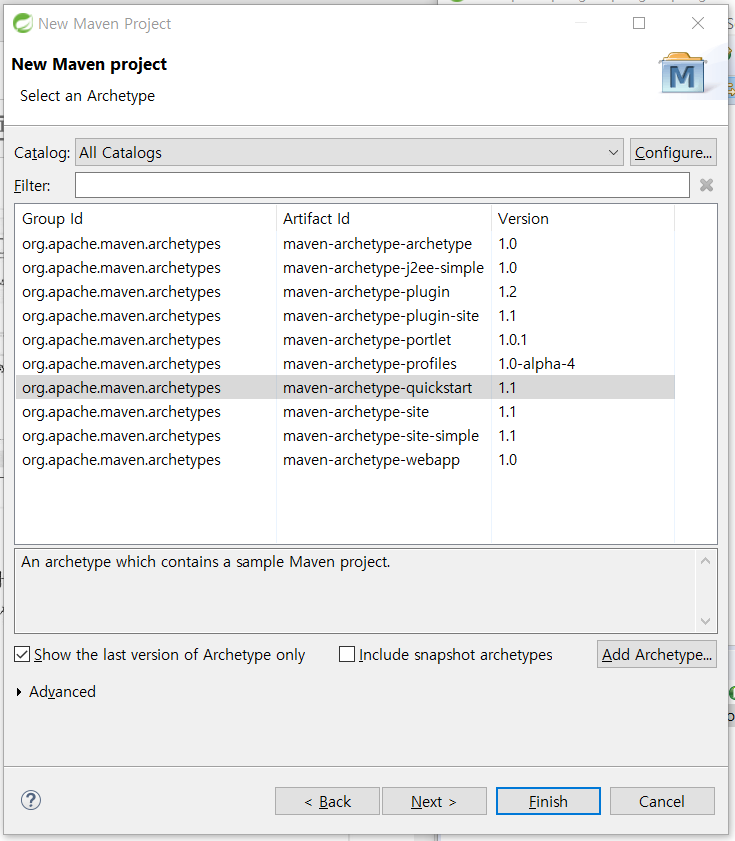Viewport: 735px width, 841px height.
Task: Select maven-archetype-profiles row
Action: [x=345, y=364]
